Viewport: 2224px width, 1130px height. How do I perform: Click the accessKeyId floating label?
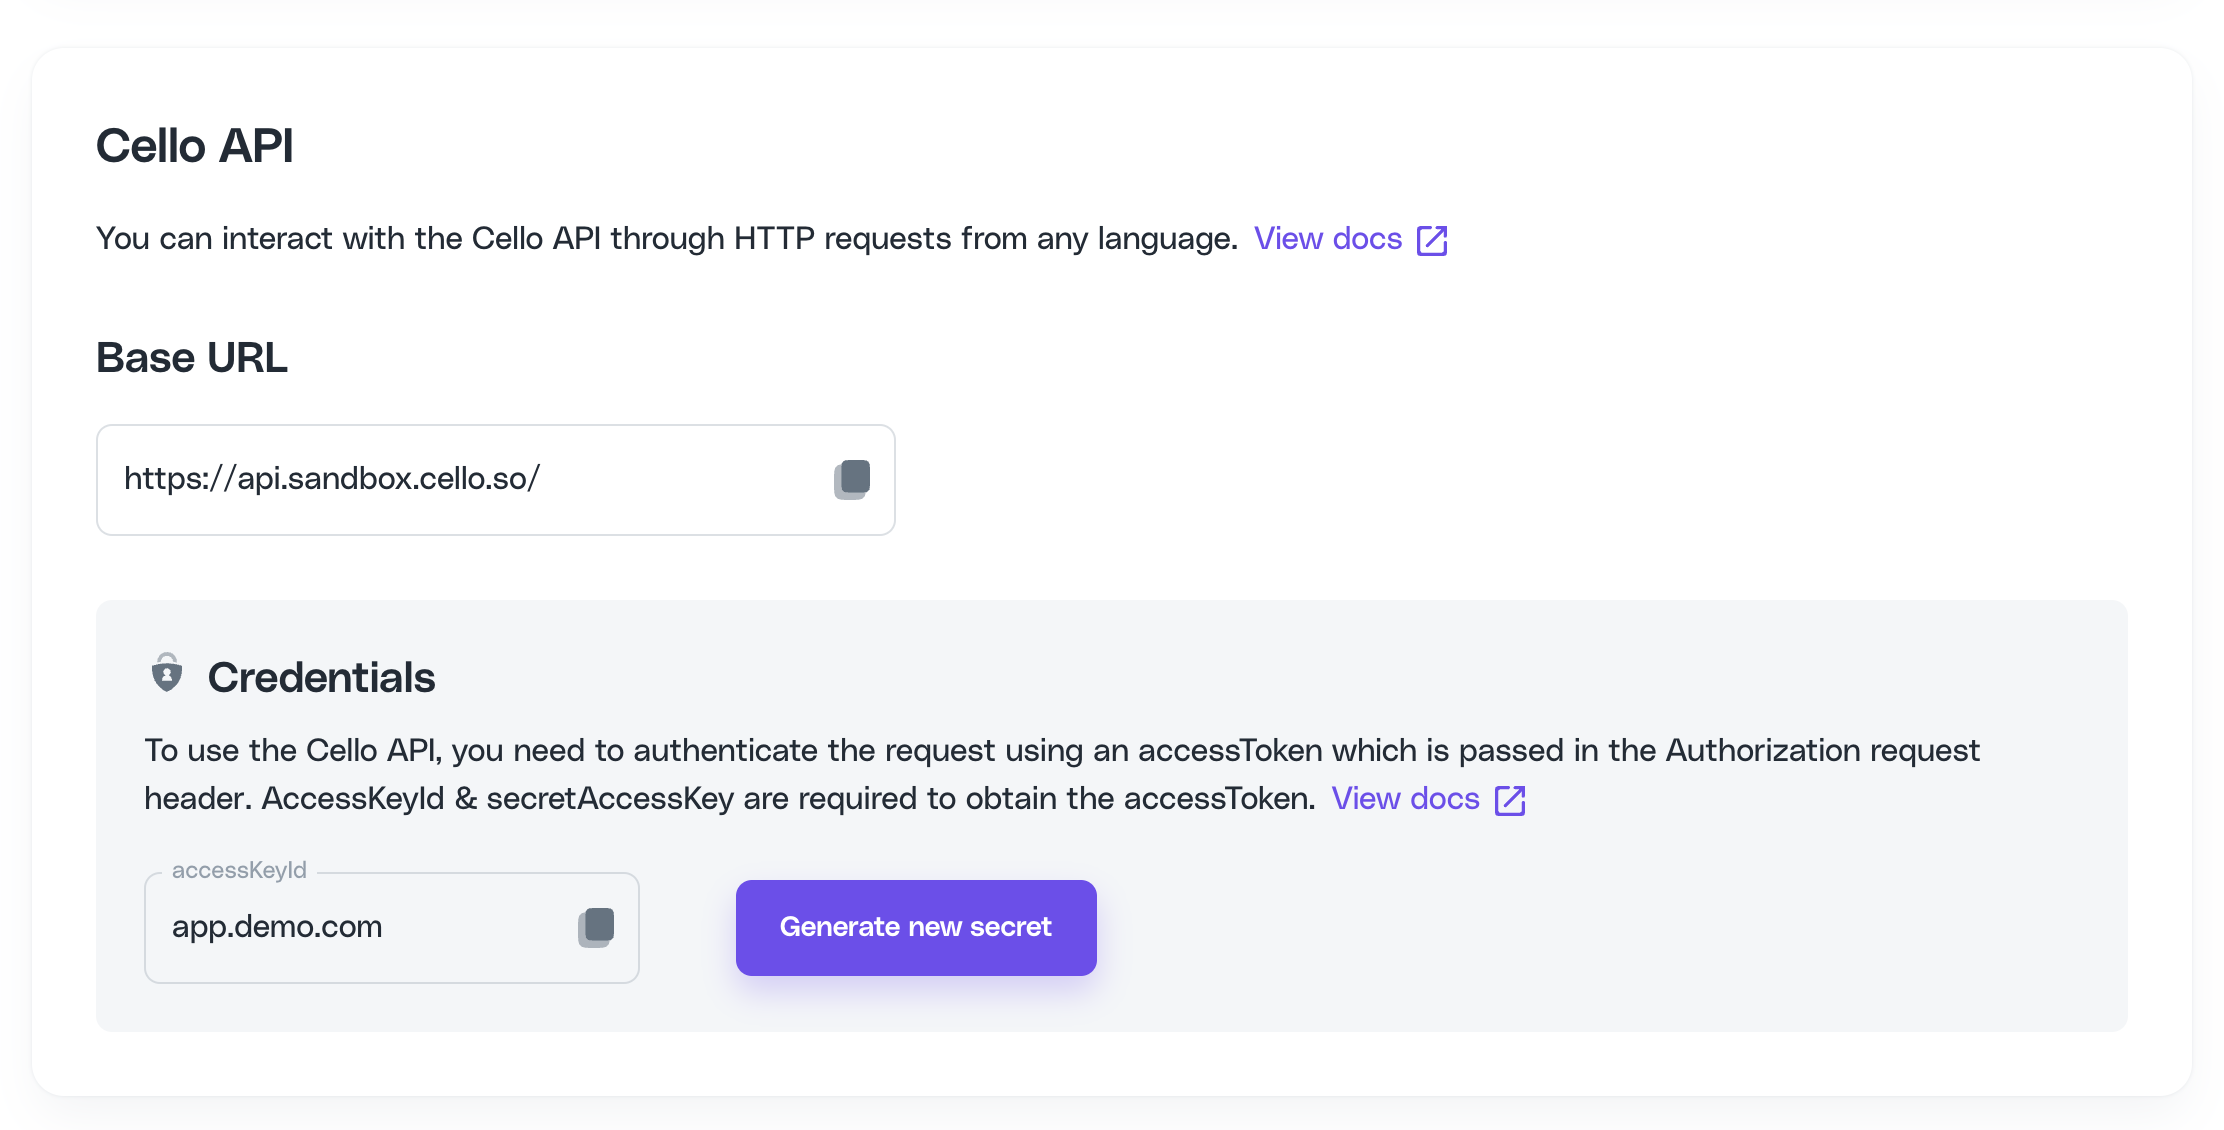pyautogui.click(x=239, y=870)
